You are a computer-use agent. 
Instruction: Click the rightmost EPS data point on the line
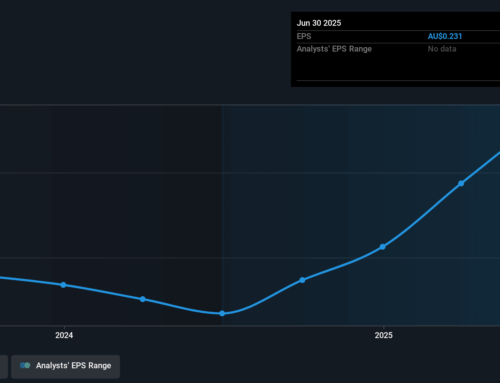click(461, 183)
